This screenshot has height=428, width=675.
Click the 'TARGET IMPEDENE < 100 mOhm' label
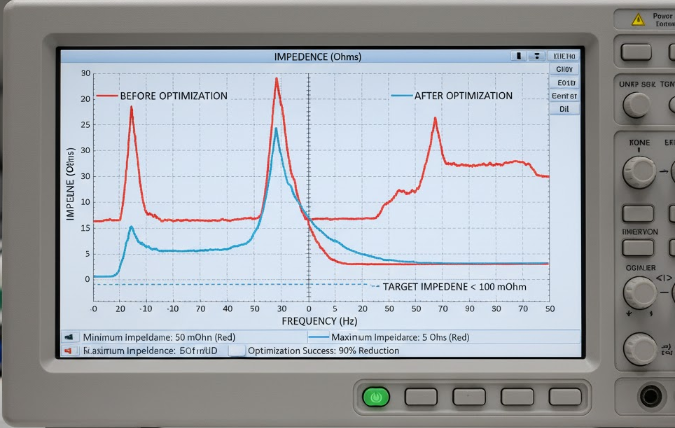point(455,287)
